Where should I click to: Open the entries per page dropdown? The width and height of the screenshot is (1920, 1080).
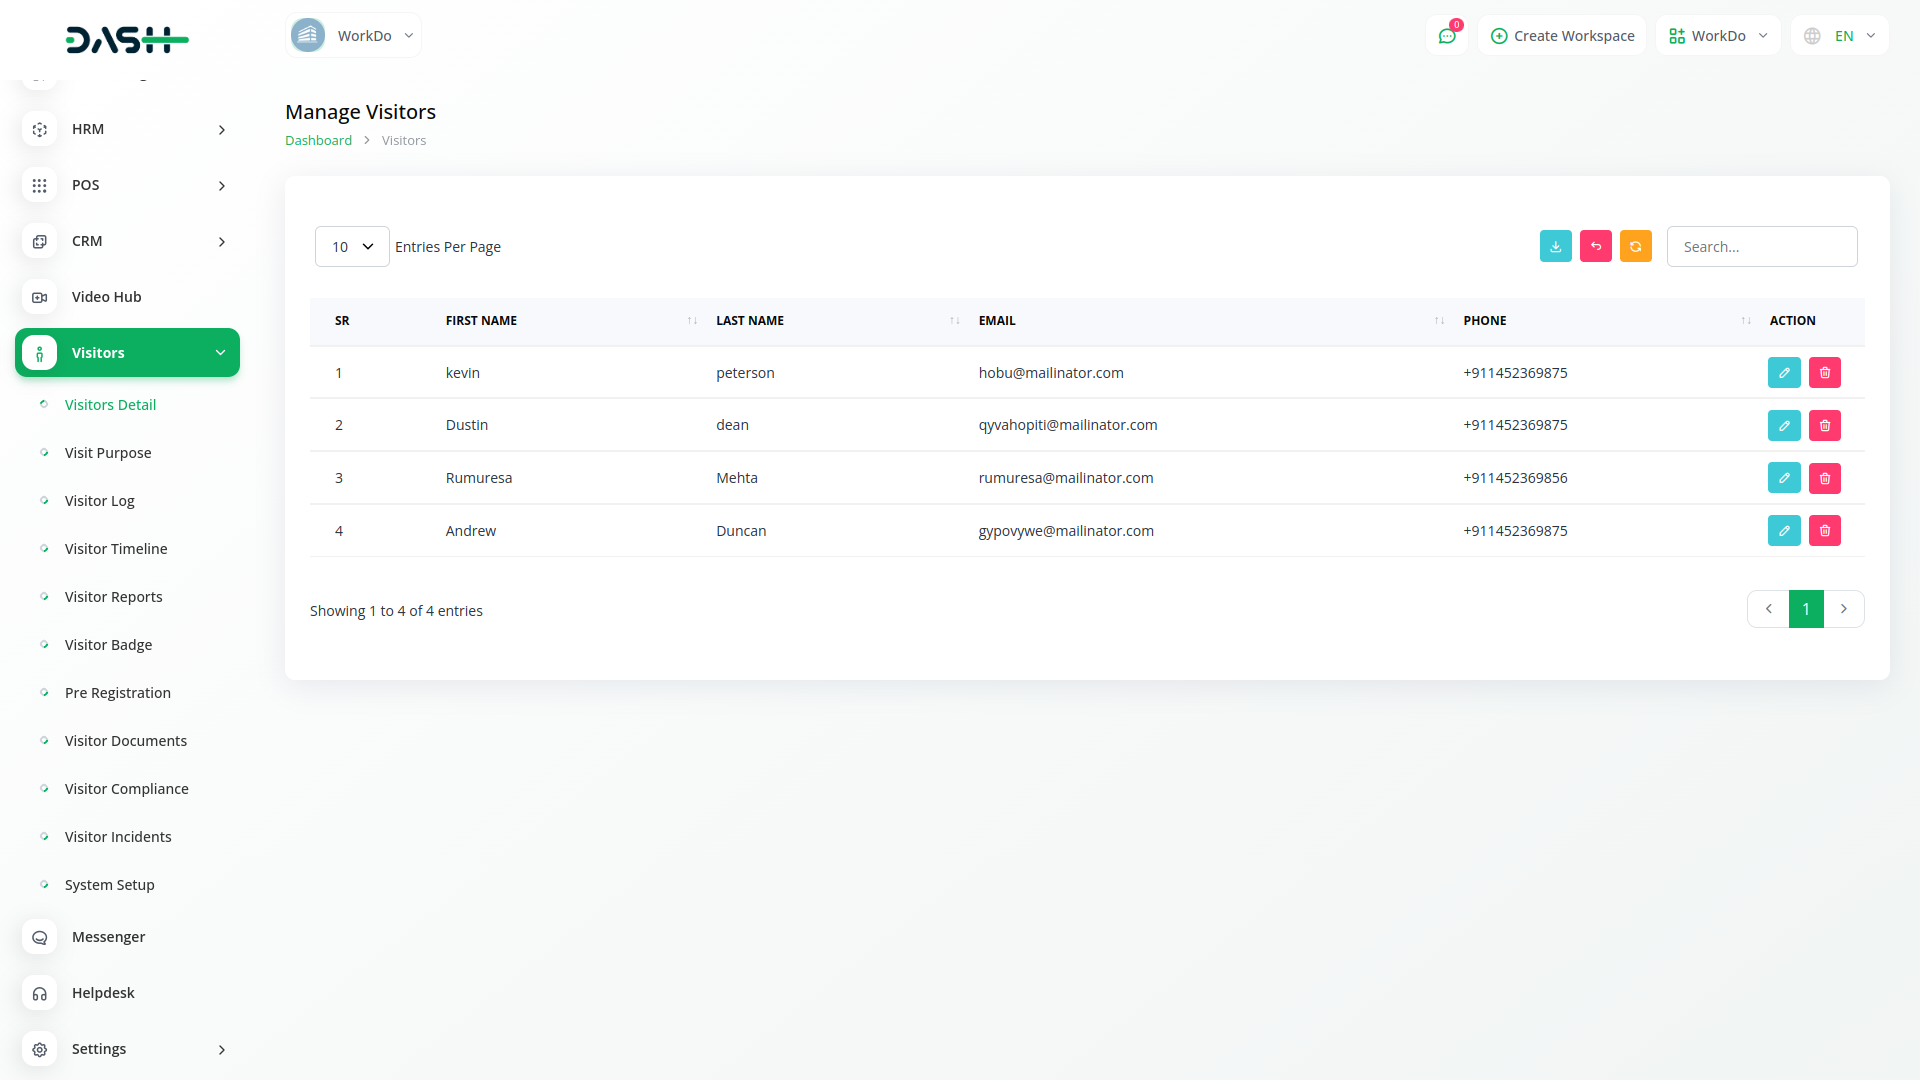tap(352, 247)
